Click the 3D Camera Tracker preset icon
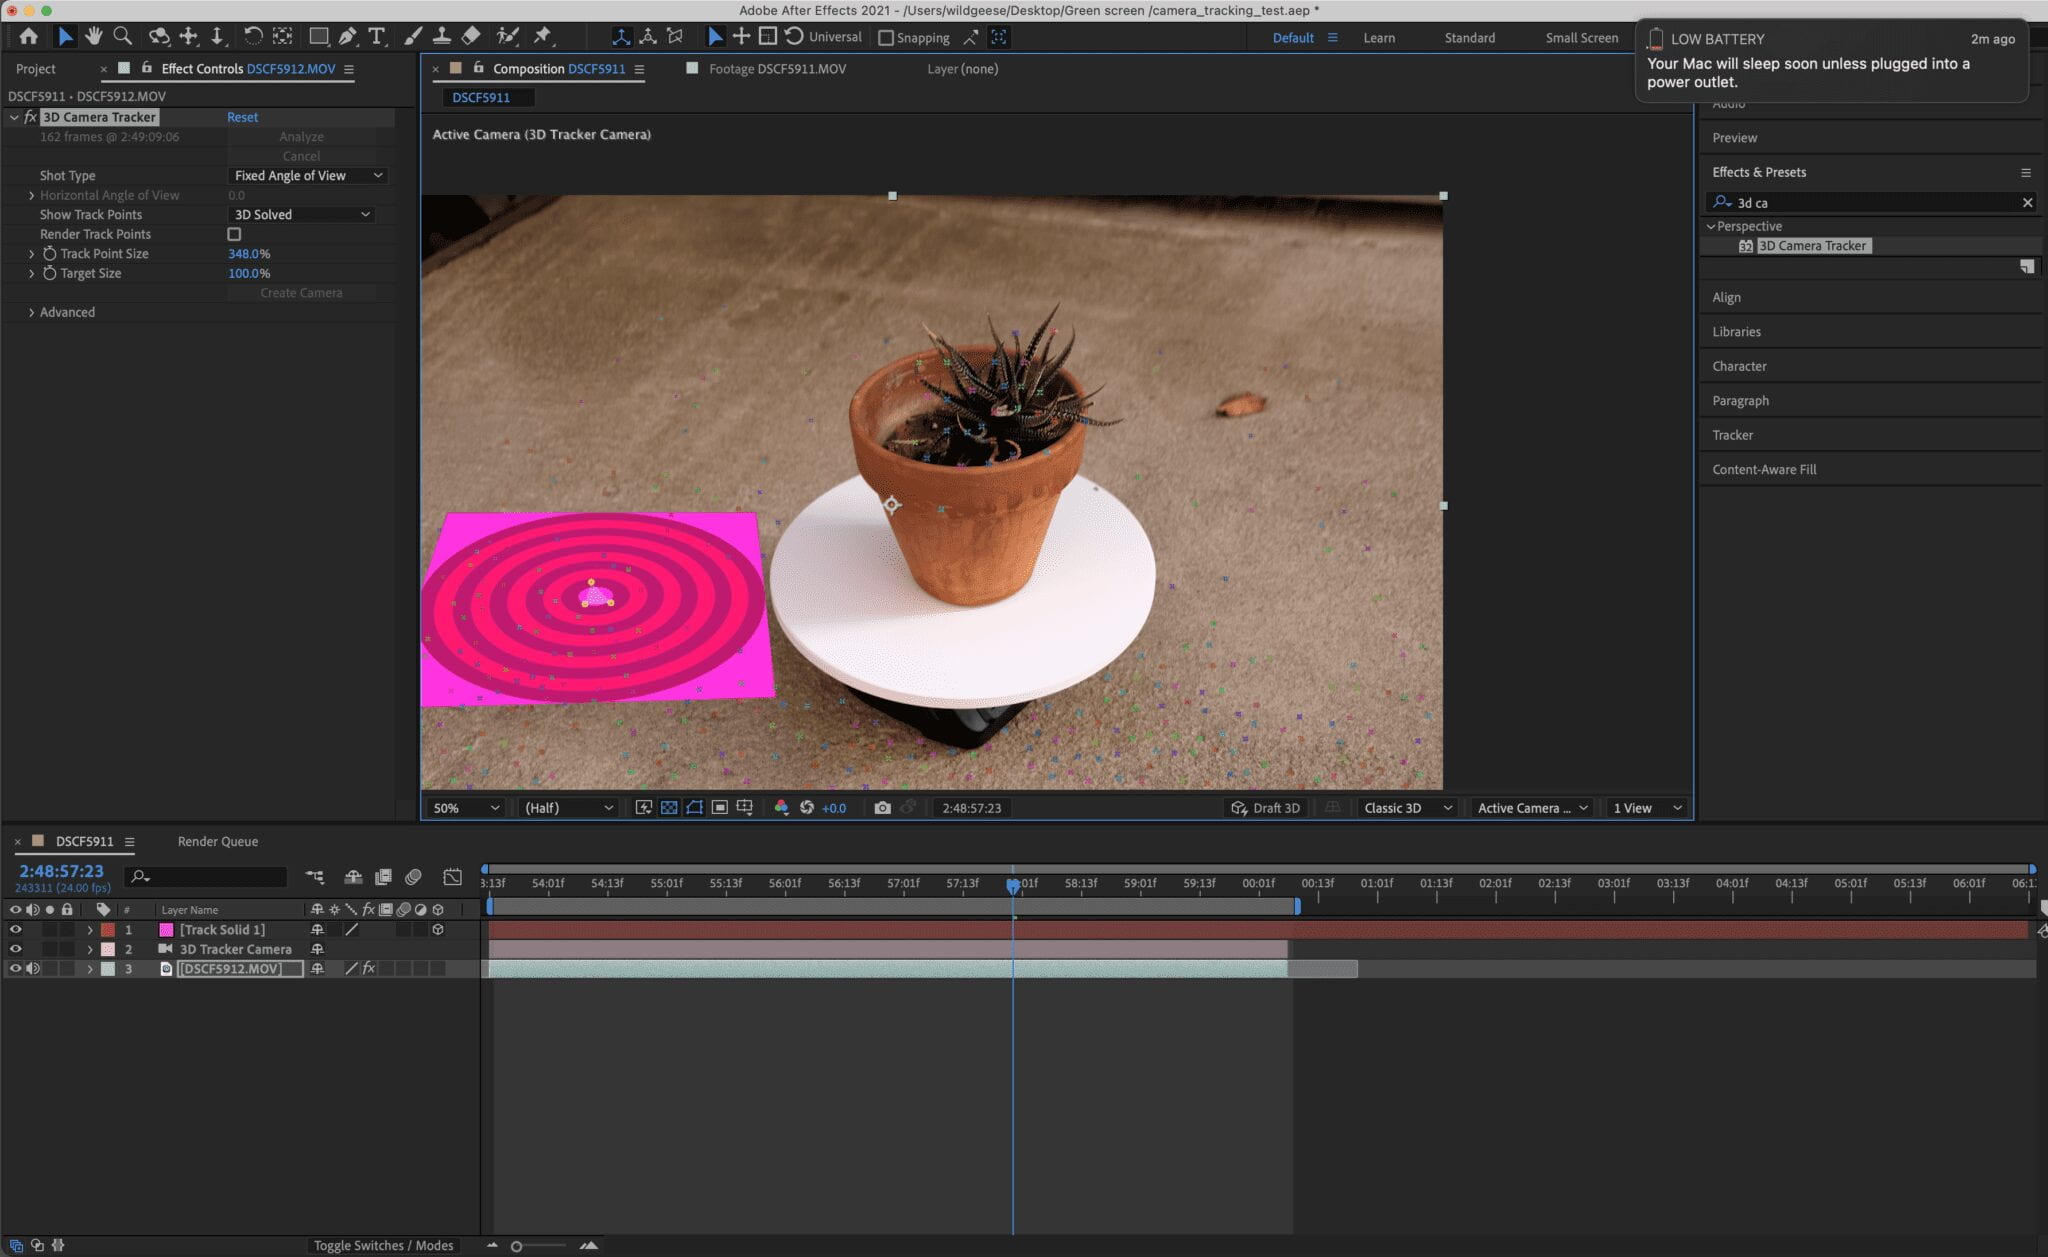Screen dimensions: 2048x1257 tap(1744, 244)
